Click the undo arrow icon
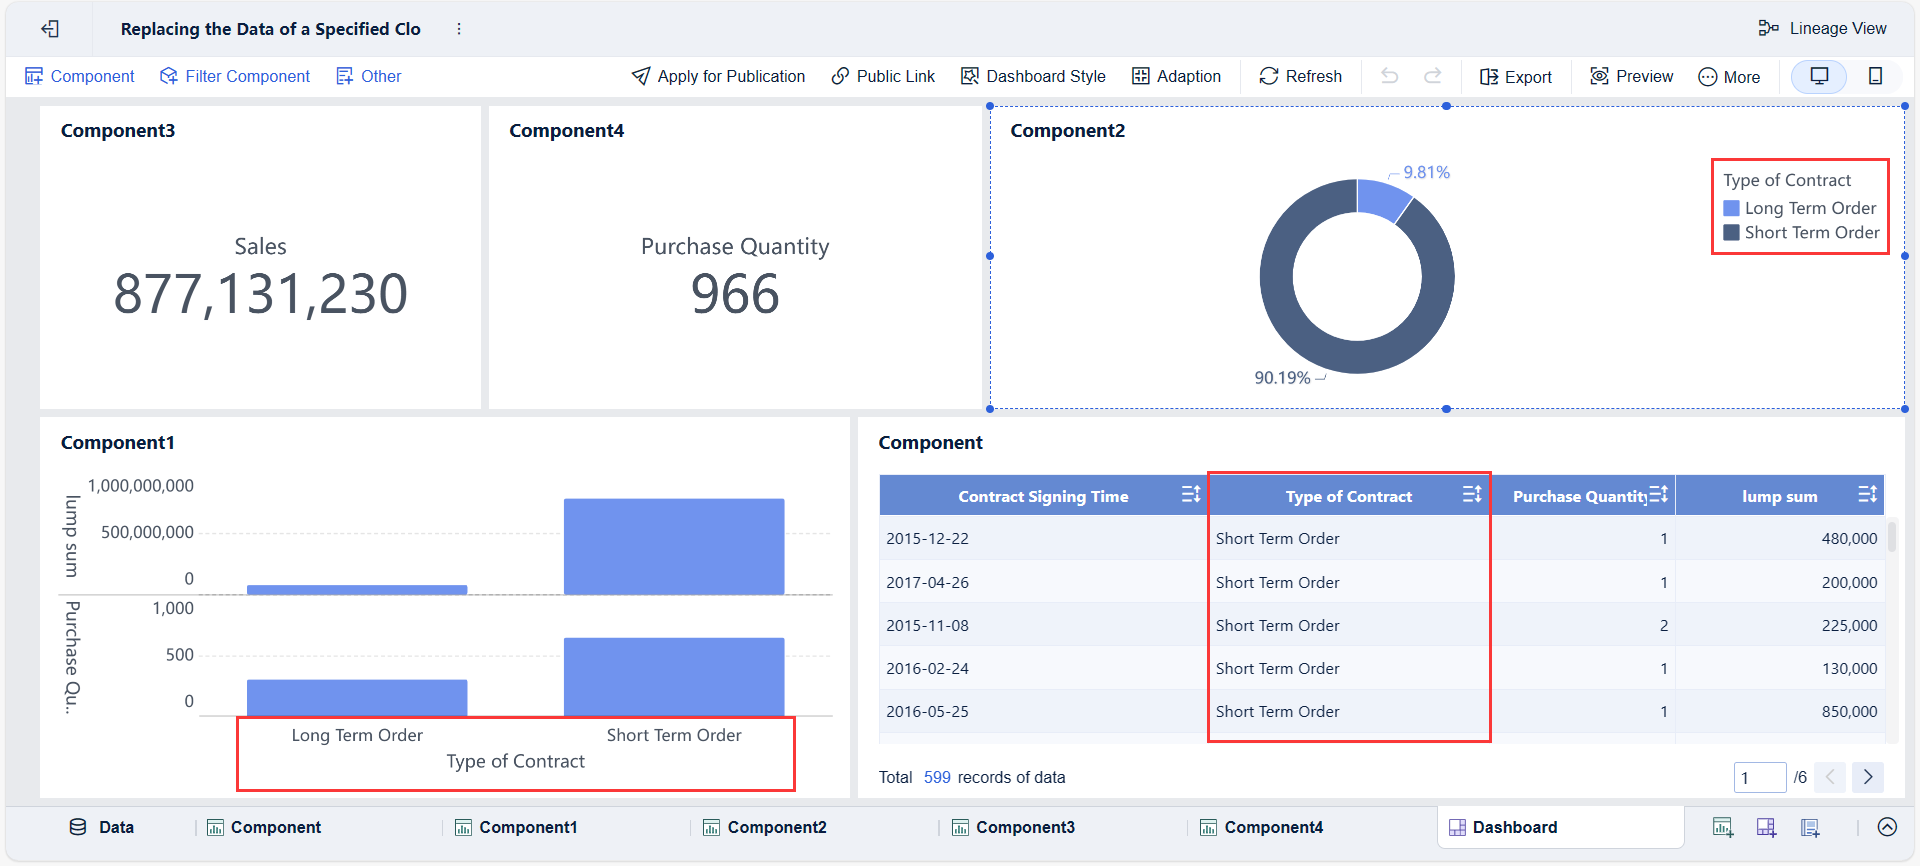This screenshot has width=1920, height=866. tap(1390, 76)
